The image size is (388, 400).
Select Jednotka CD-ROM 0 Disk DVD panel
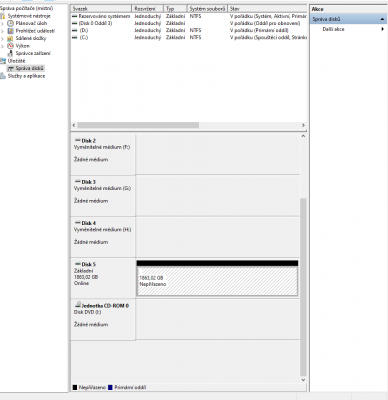[x=103, y=319]
